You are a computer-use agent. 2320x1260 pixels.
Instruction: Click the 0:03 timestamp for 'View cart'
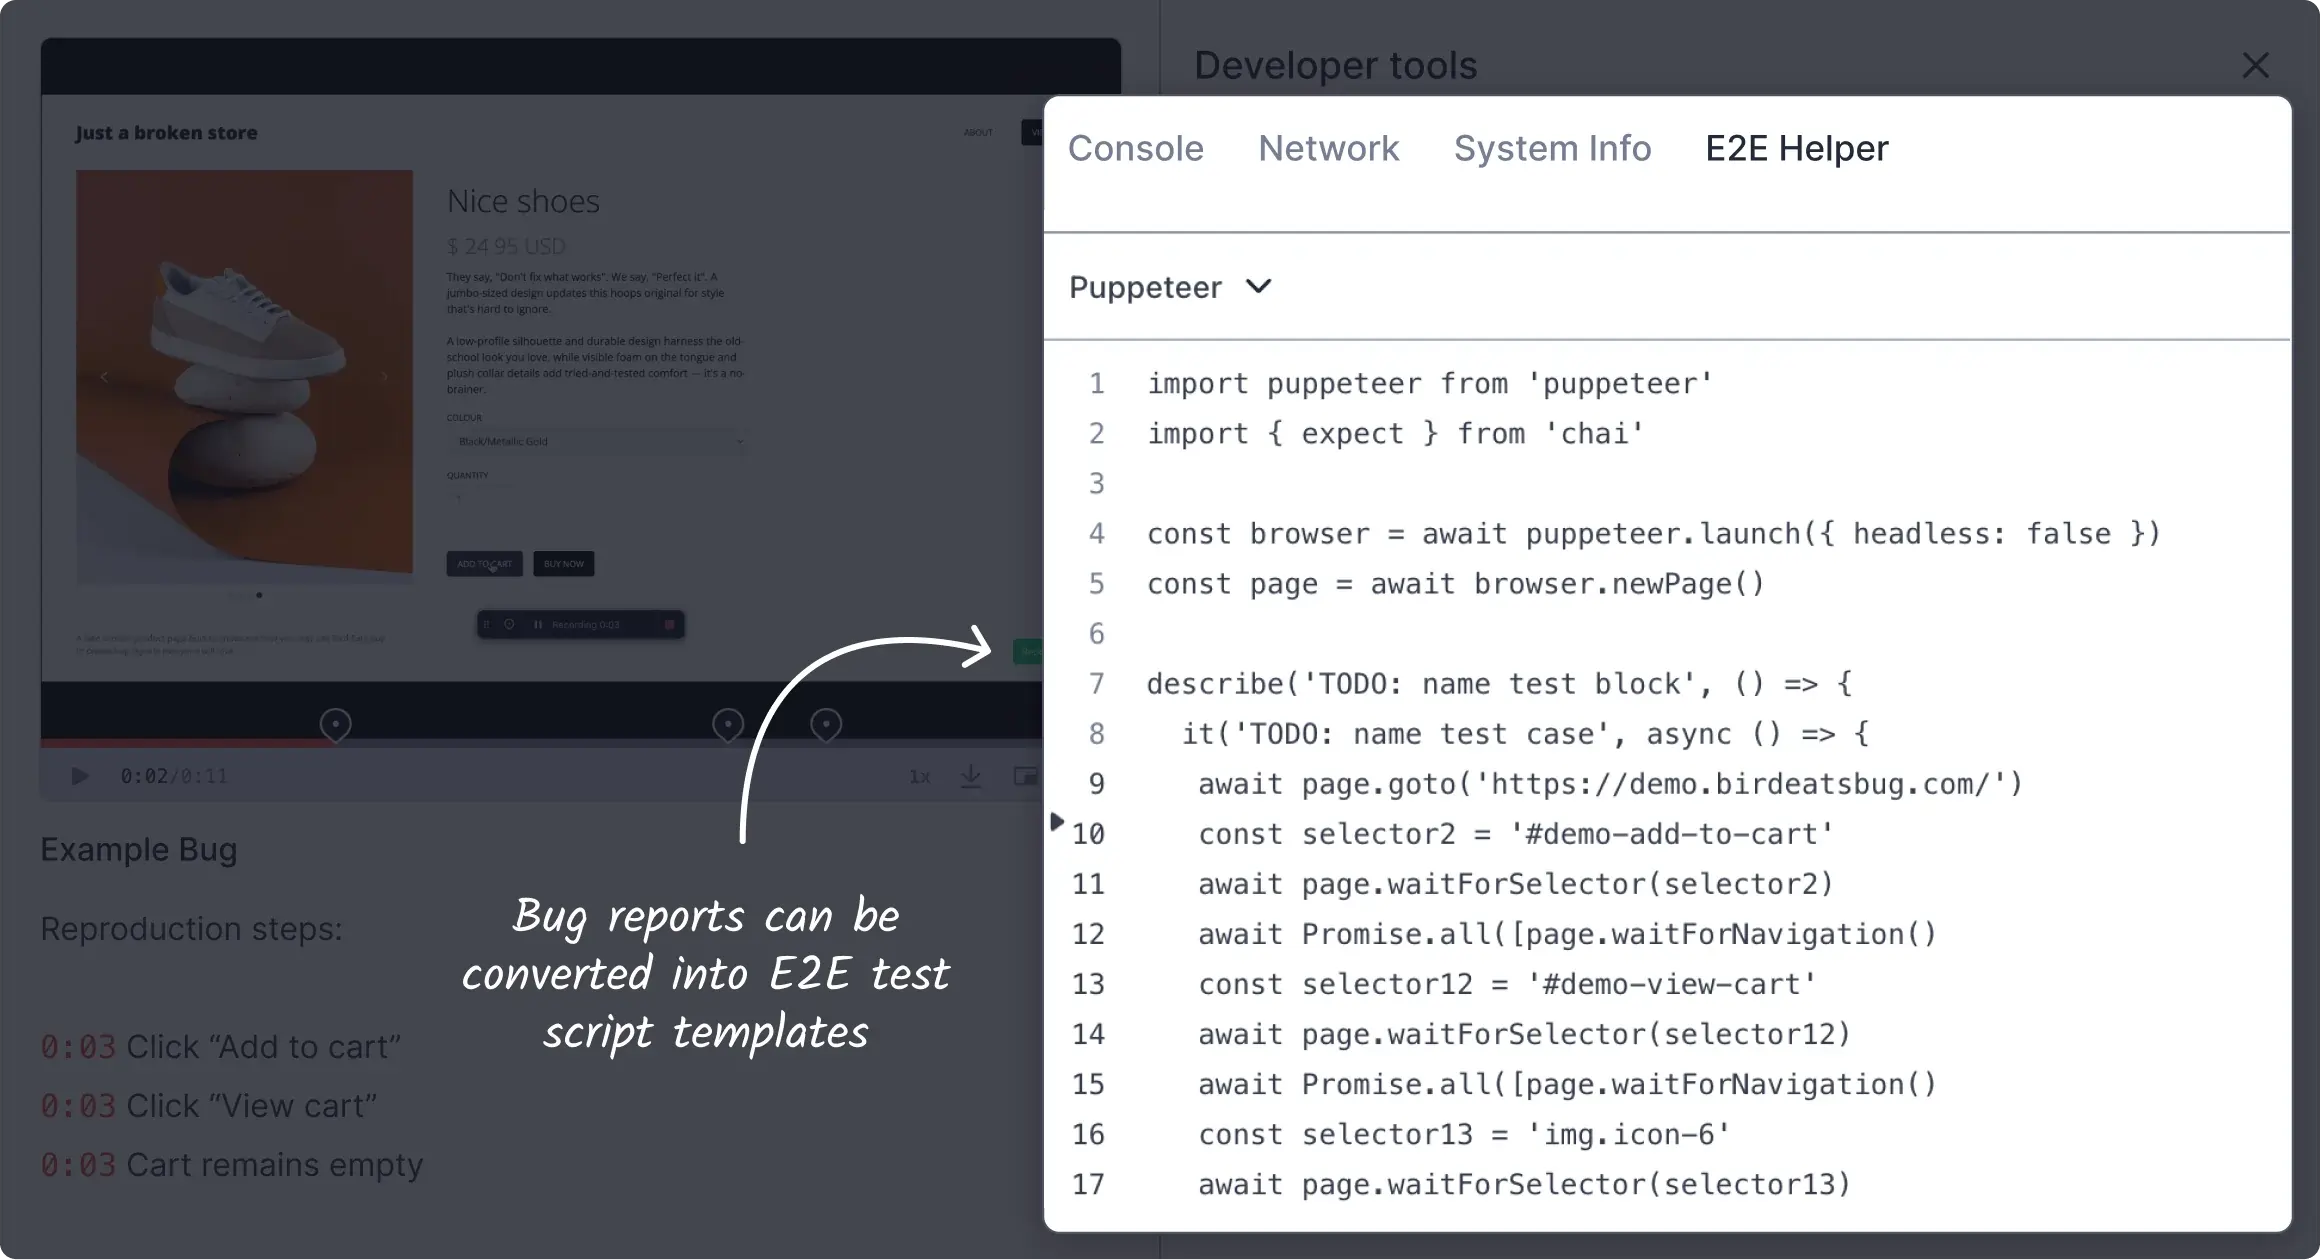pos(78,1106)
